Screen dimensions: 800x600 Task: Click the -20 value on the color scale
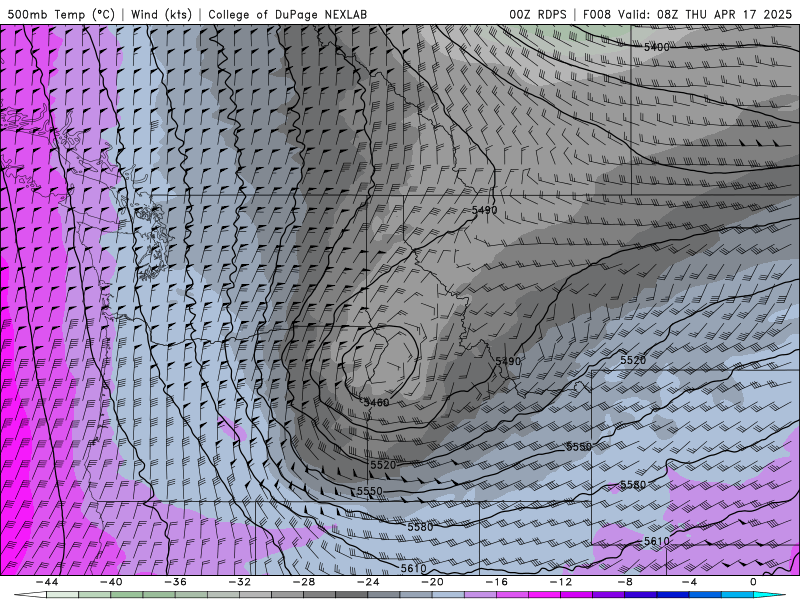tap(432, 582)
